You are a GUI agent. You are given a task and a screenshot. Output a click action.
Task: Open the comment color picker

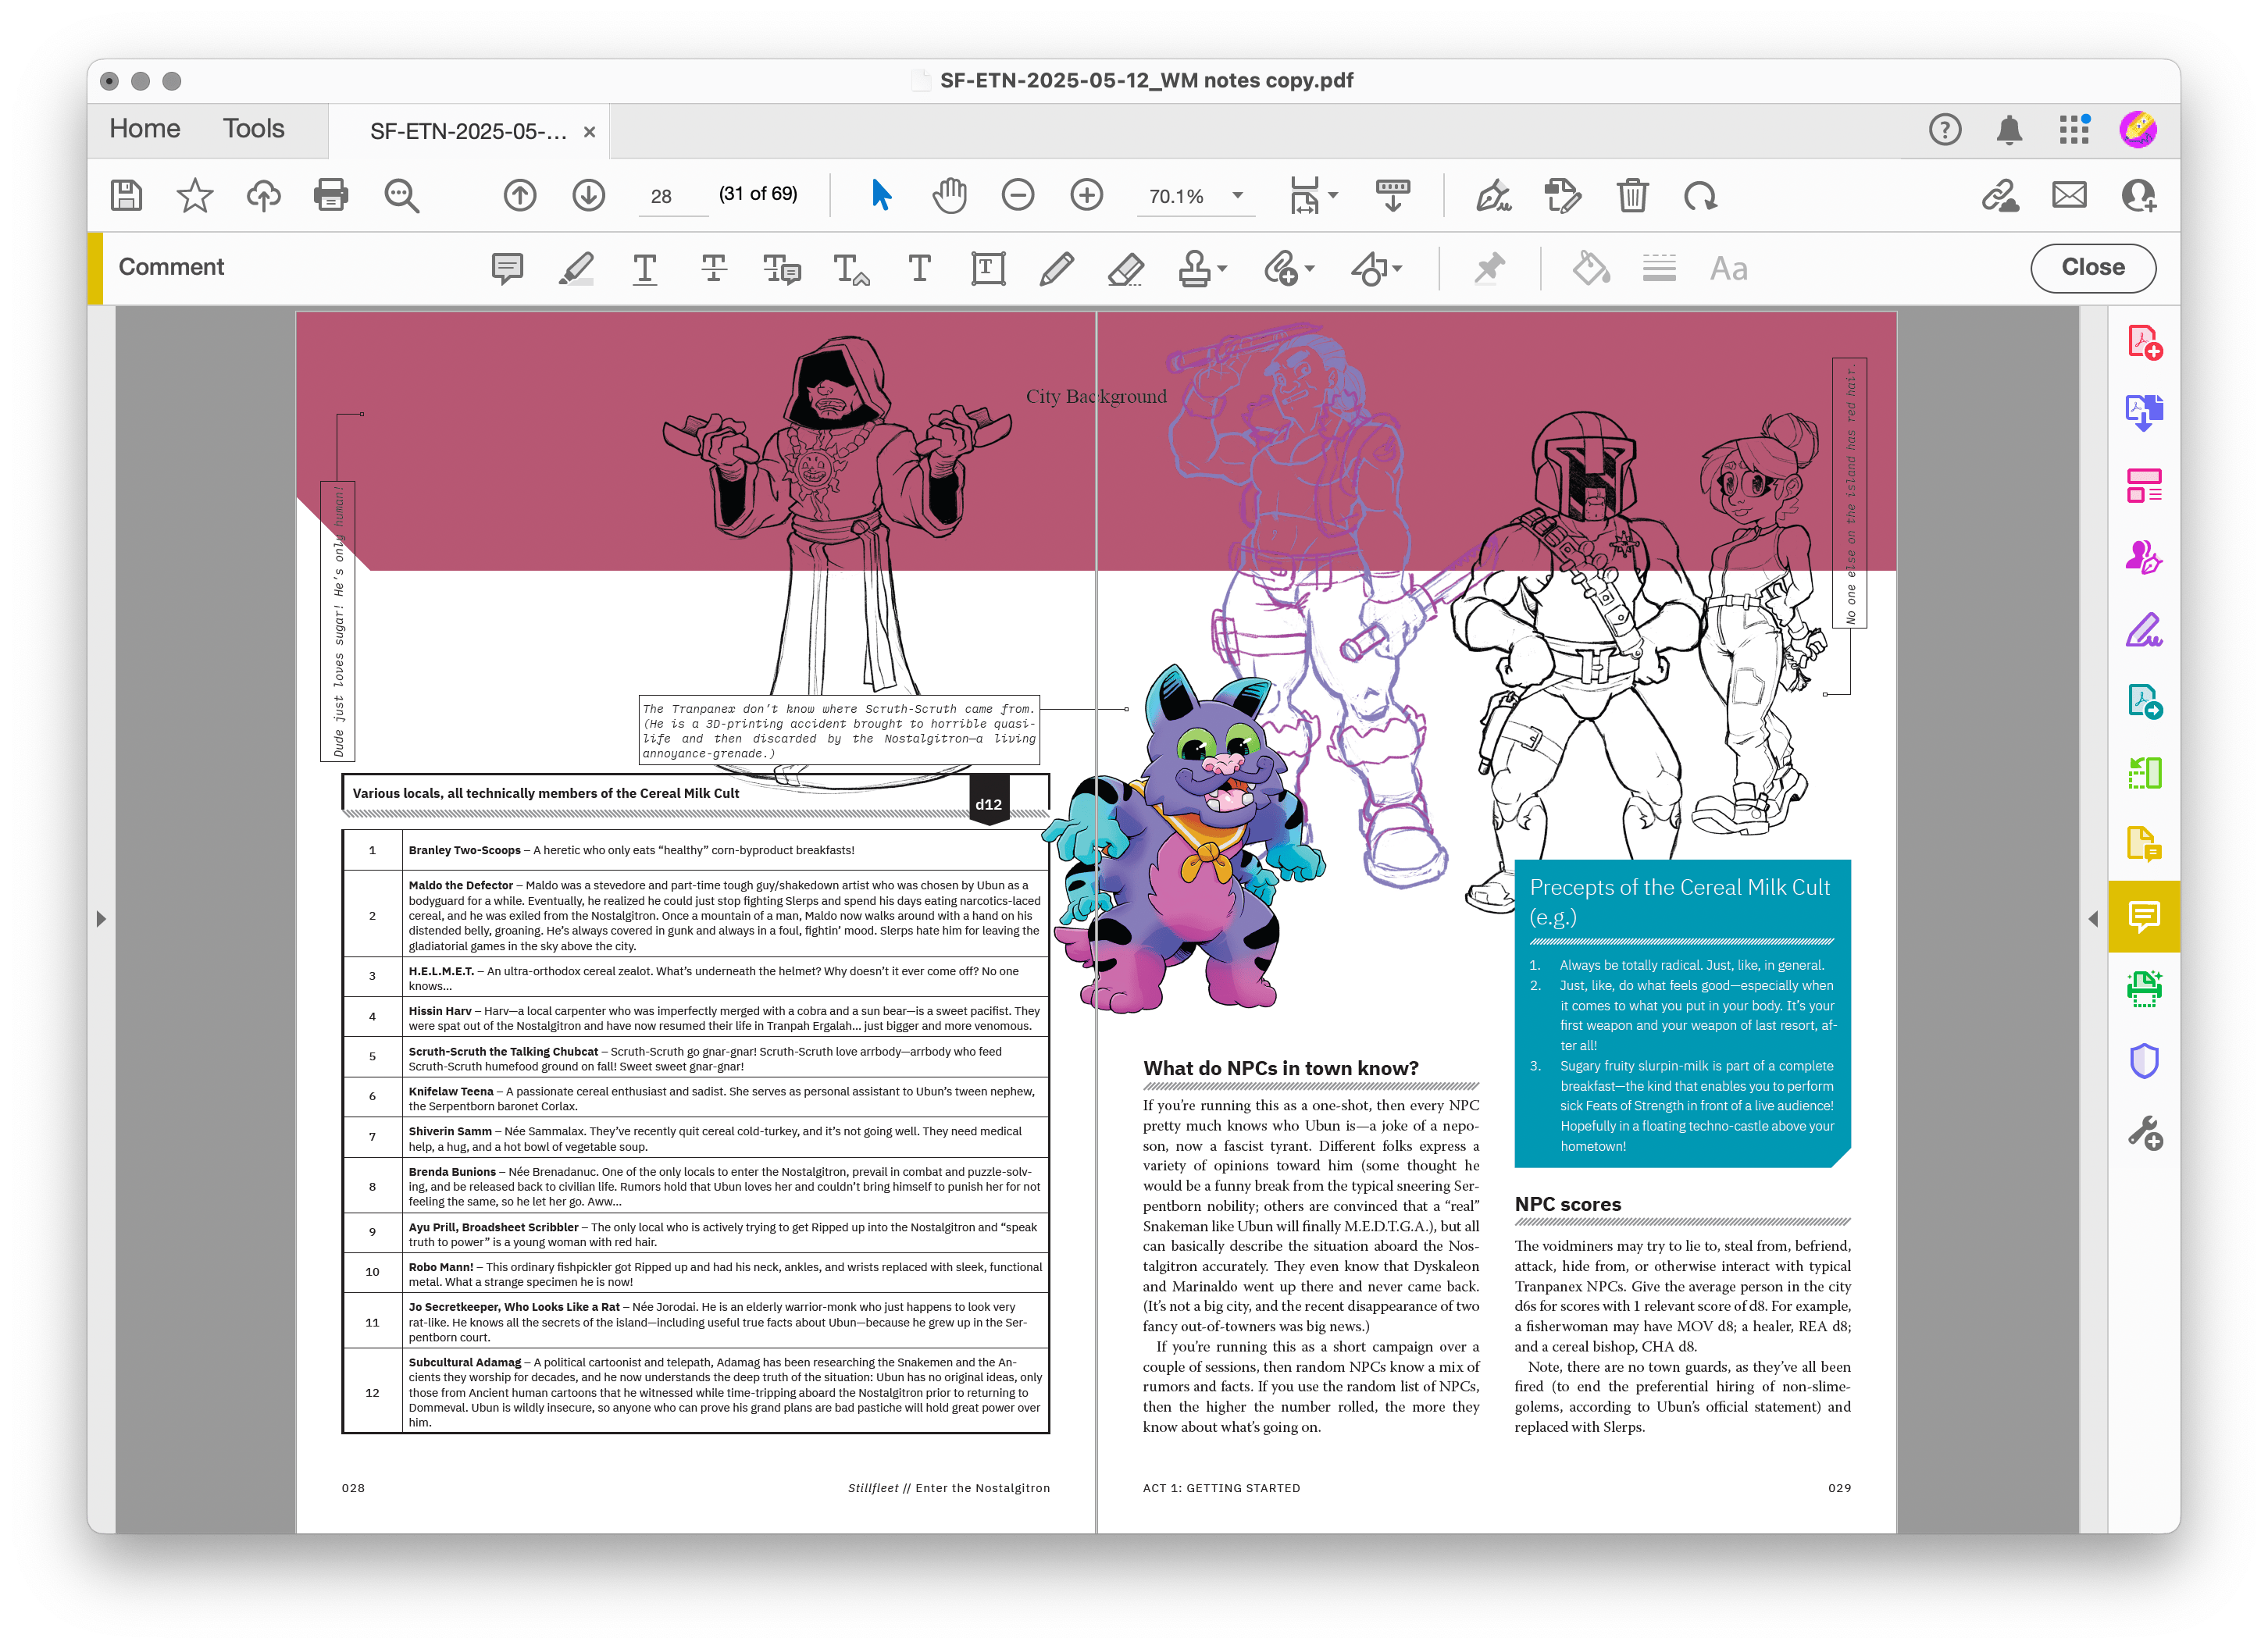click(x=1590, y=268)
